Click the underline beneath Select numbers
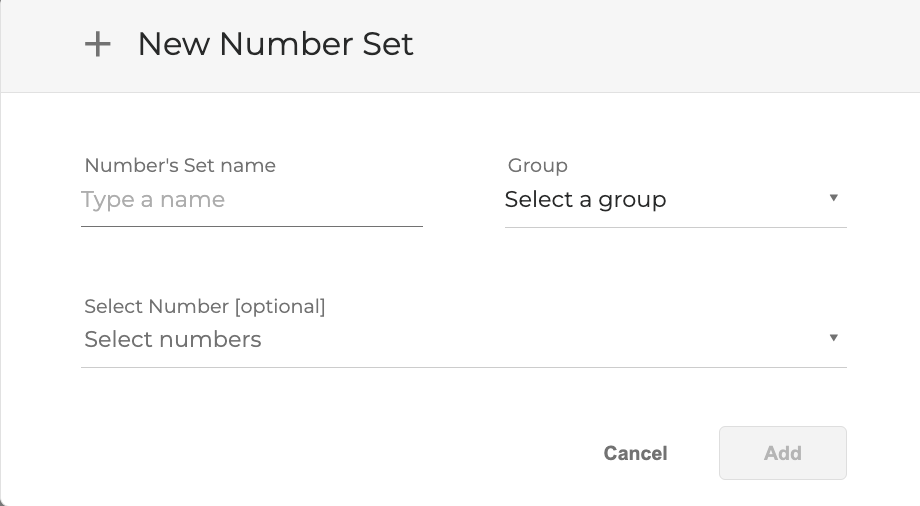Viewport: 920px width, 506px height. pyautogui.click(x=463, y=367)
